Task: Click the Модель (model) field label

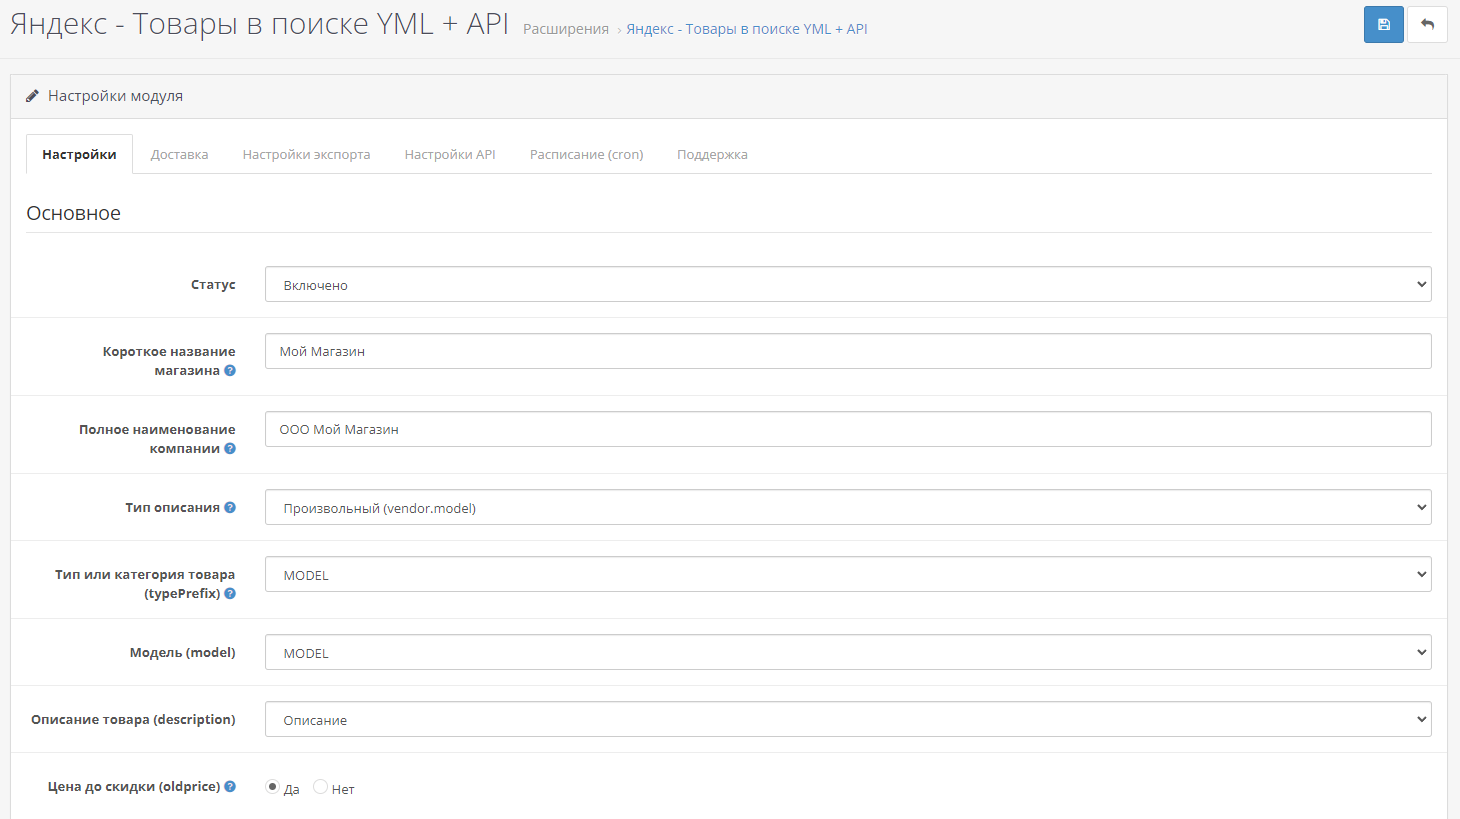Action: (x=183, y=652)
